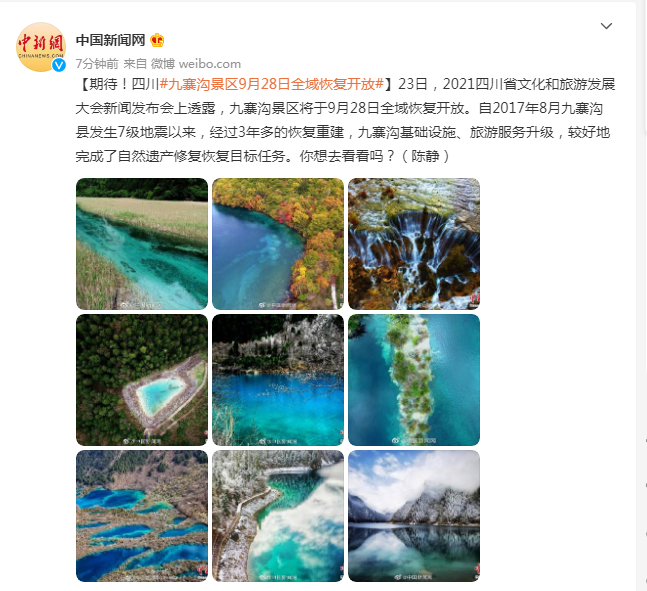Click the post body text about 九寨沟
The height and width of the screenshot is (591, 647).
(x=345, y=120)
